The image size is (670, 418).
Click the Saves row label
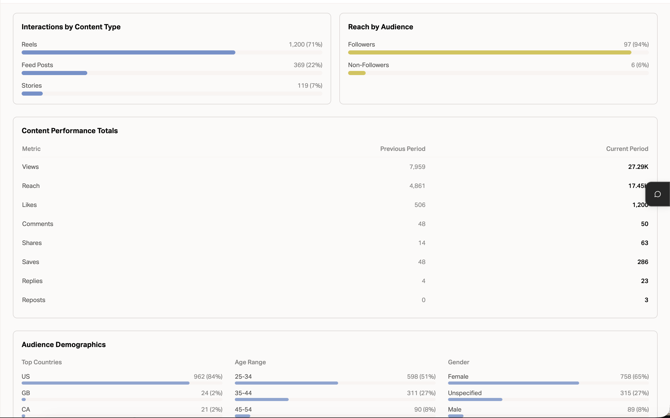pyautogui.click(x=30, y=262)
